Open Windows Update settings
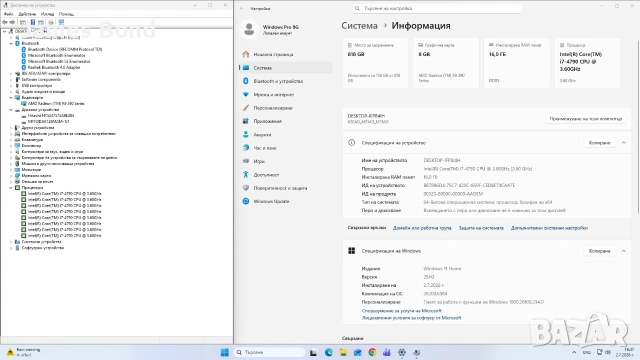640x360 pixels. tap(286, 201)
